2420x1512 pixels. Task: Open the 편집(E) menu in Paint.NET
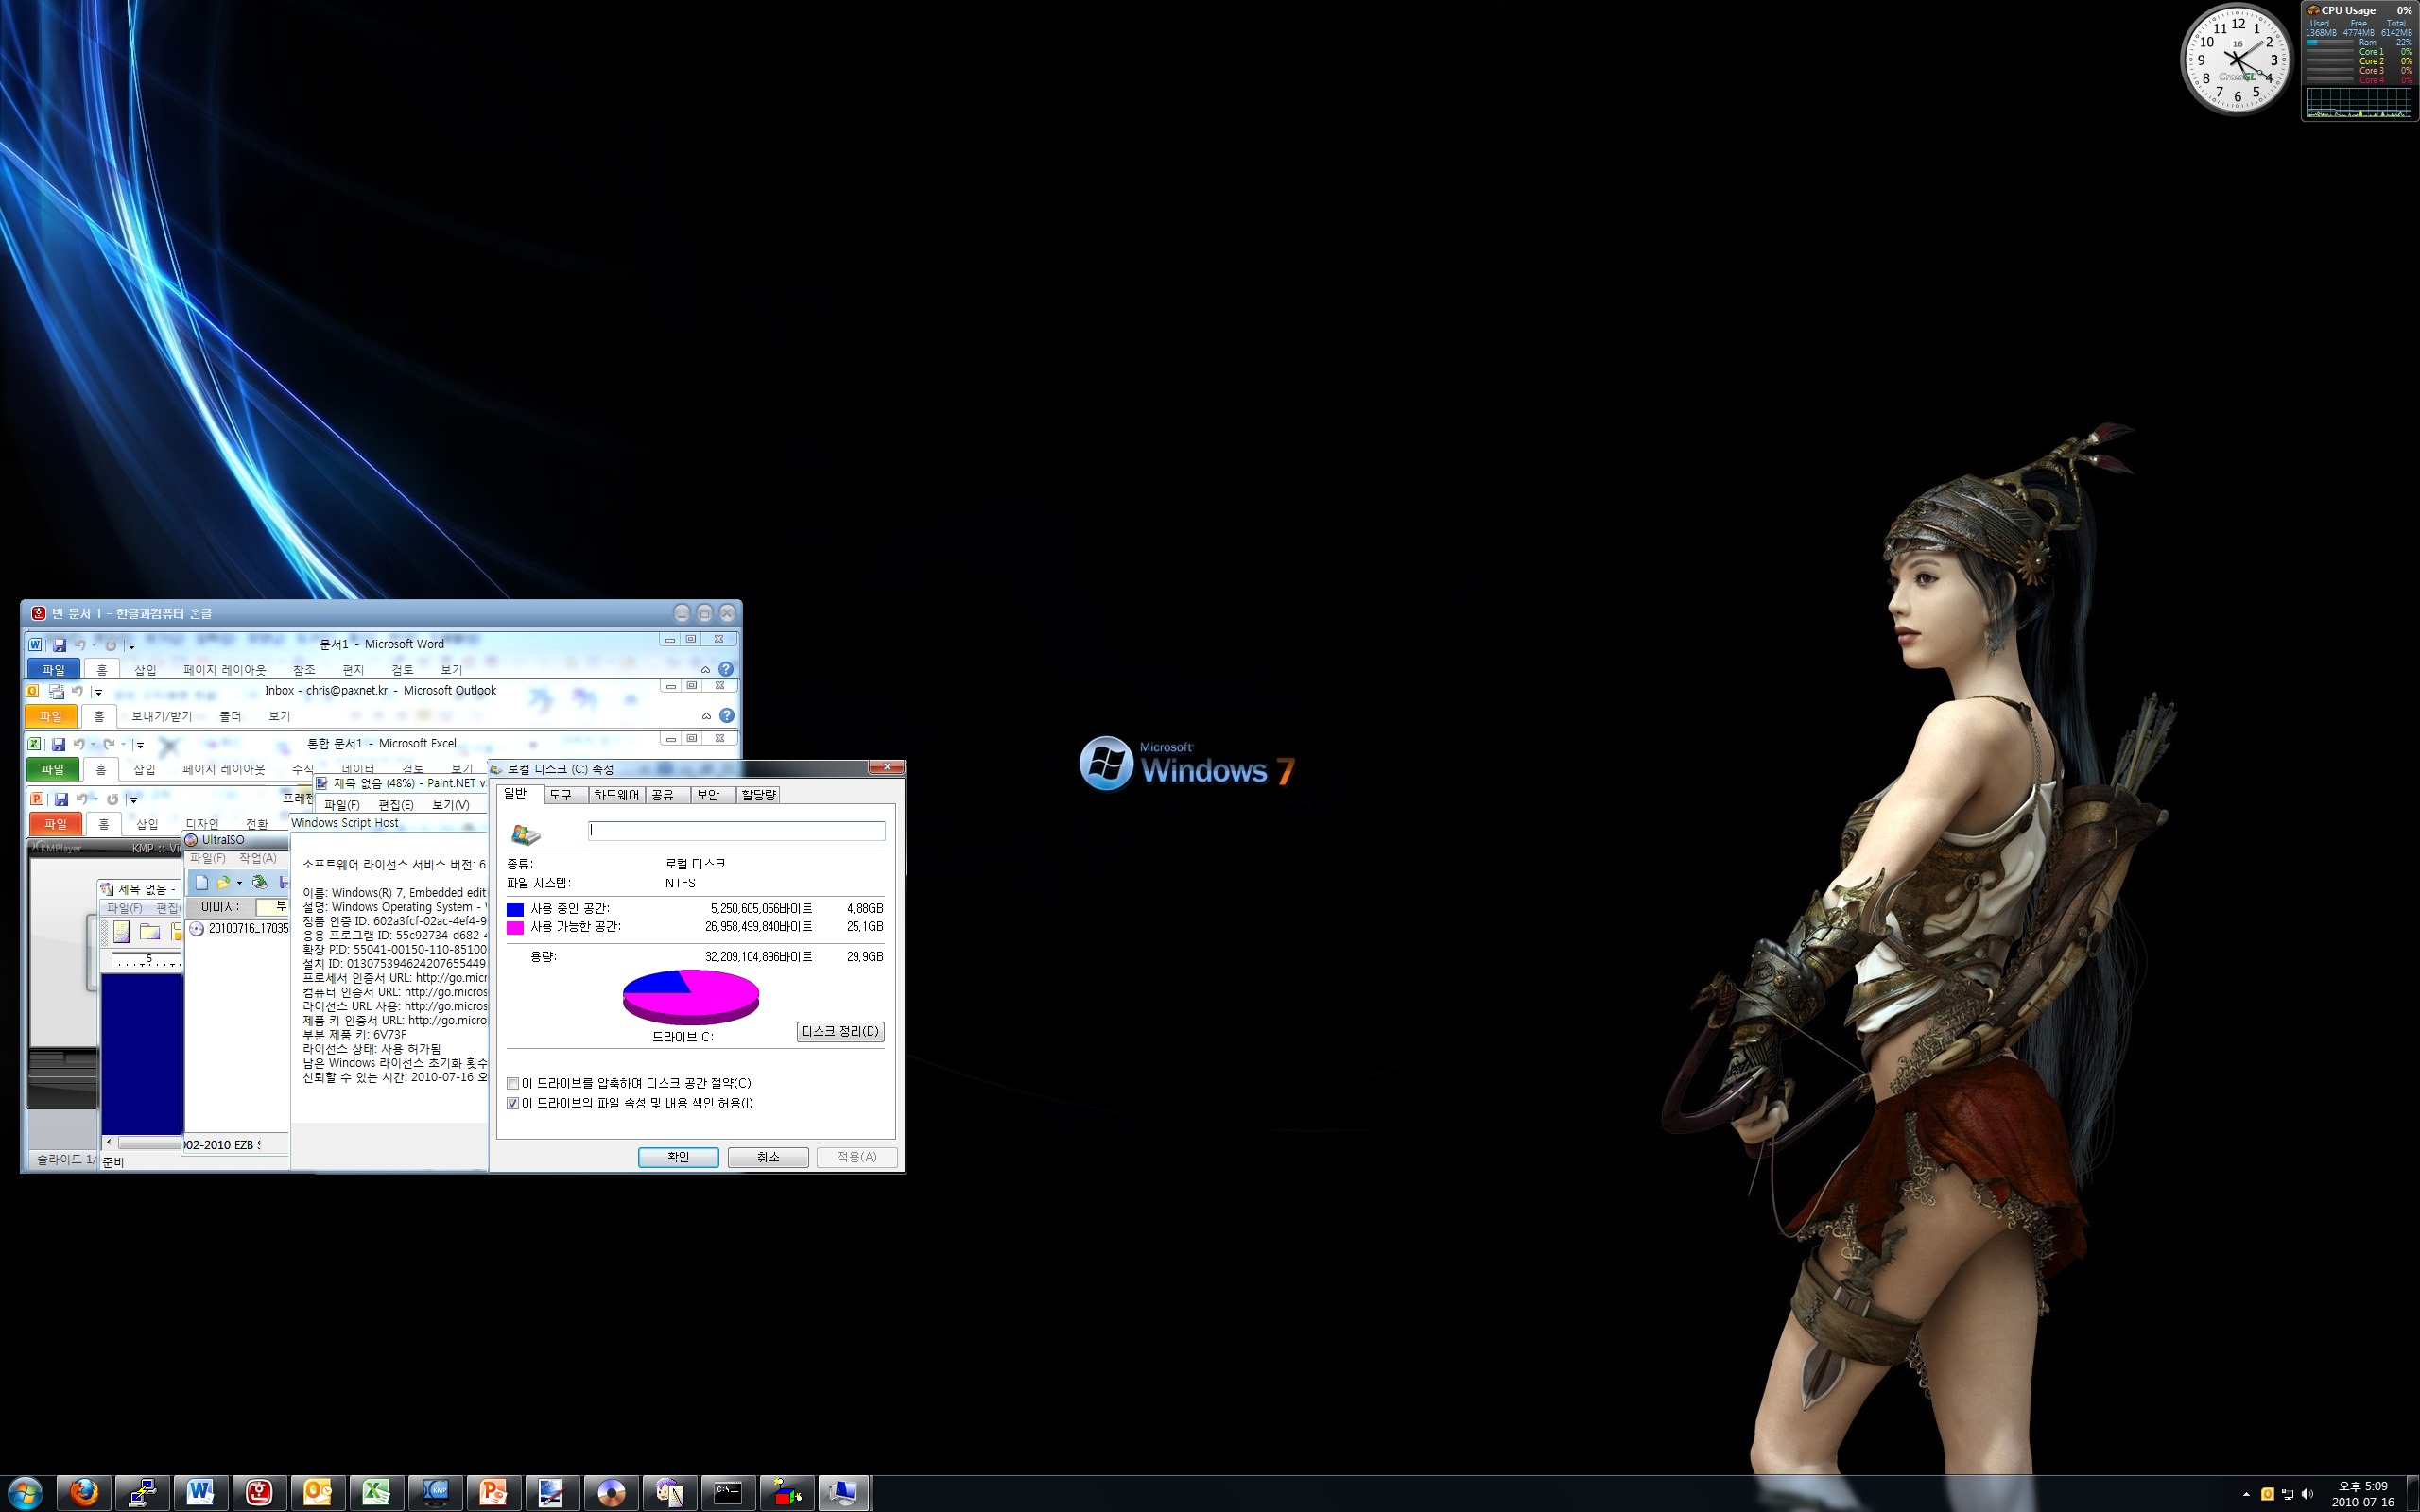tap(395, 805)
